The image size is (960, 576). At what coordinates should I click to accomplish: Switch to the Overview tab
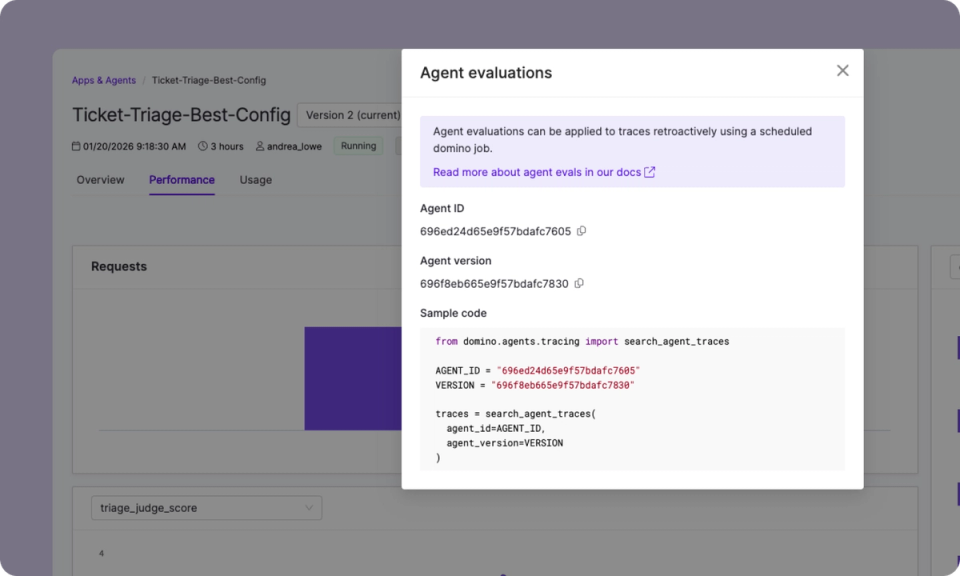pyautogui.click(x=100, y=180)
